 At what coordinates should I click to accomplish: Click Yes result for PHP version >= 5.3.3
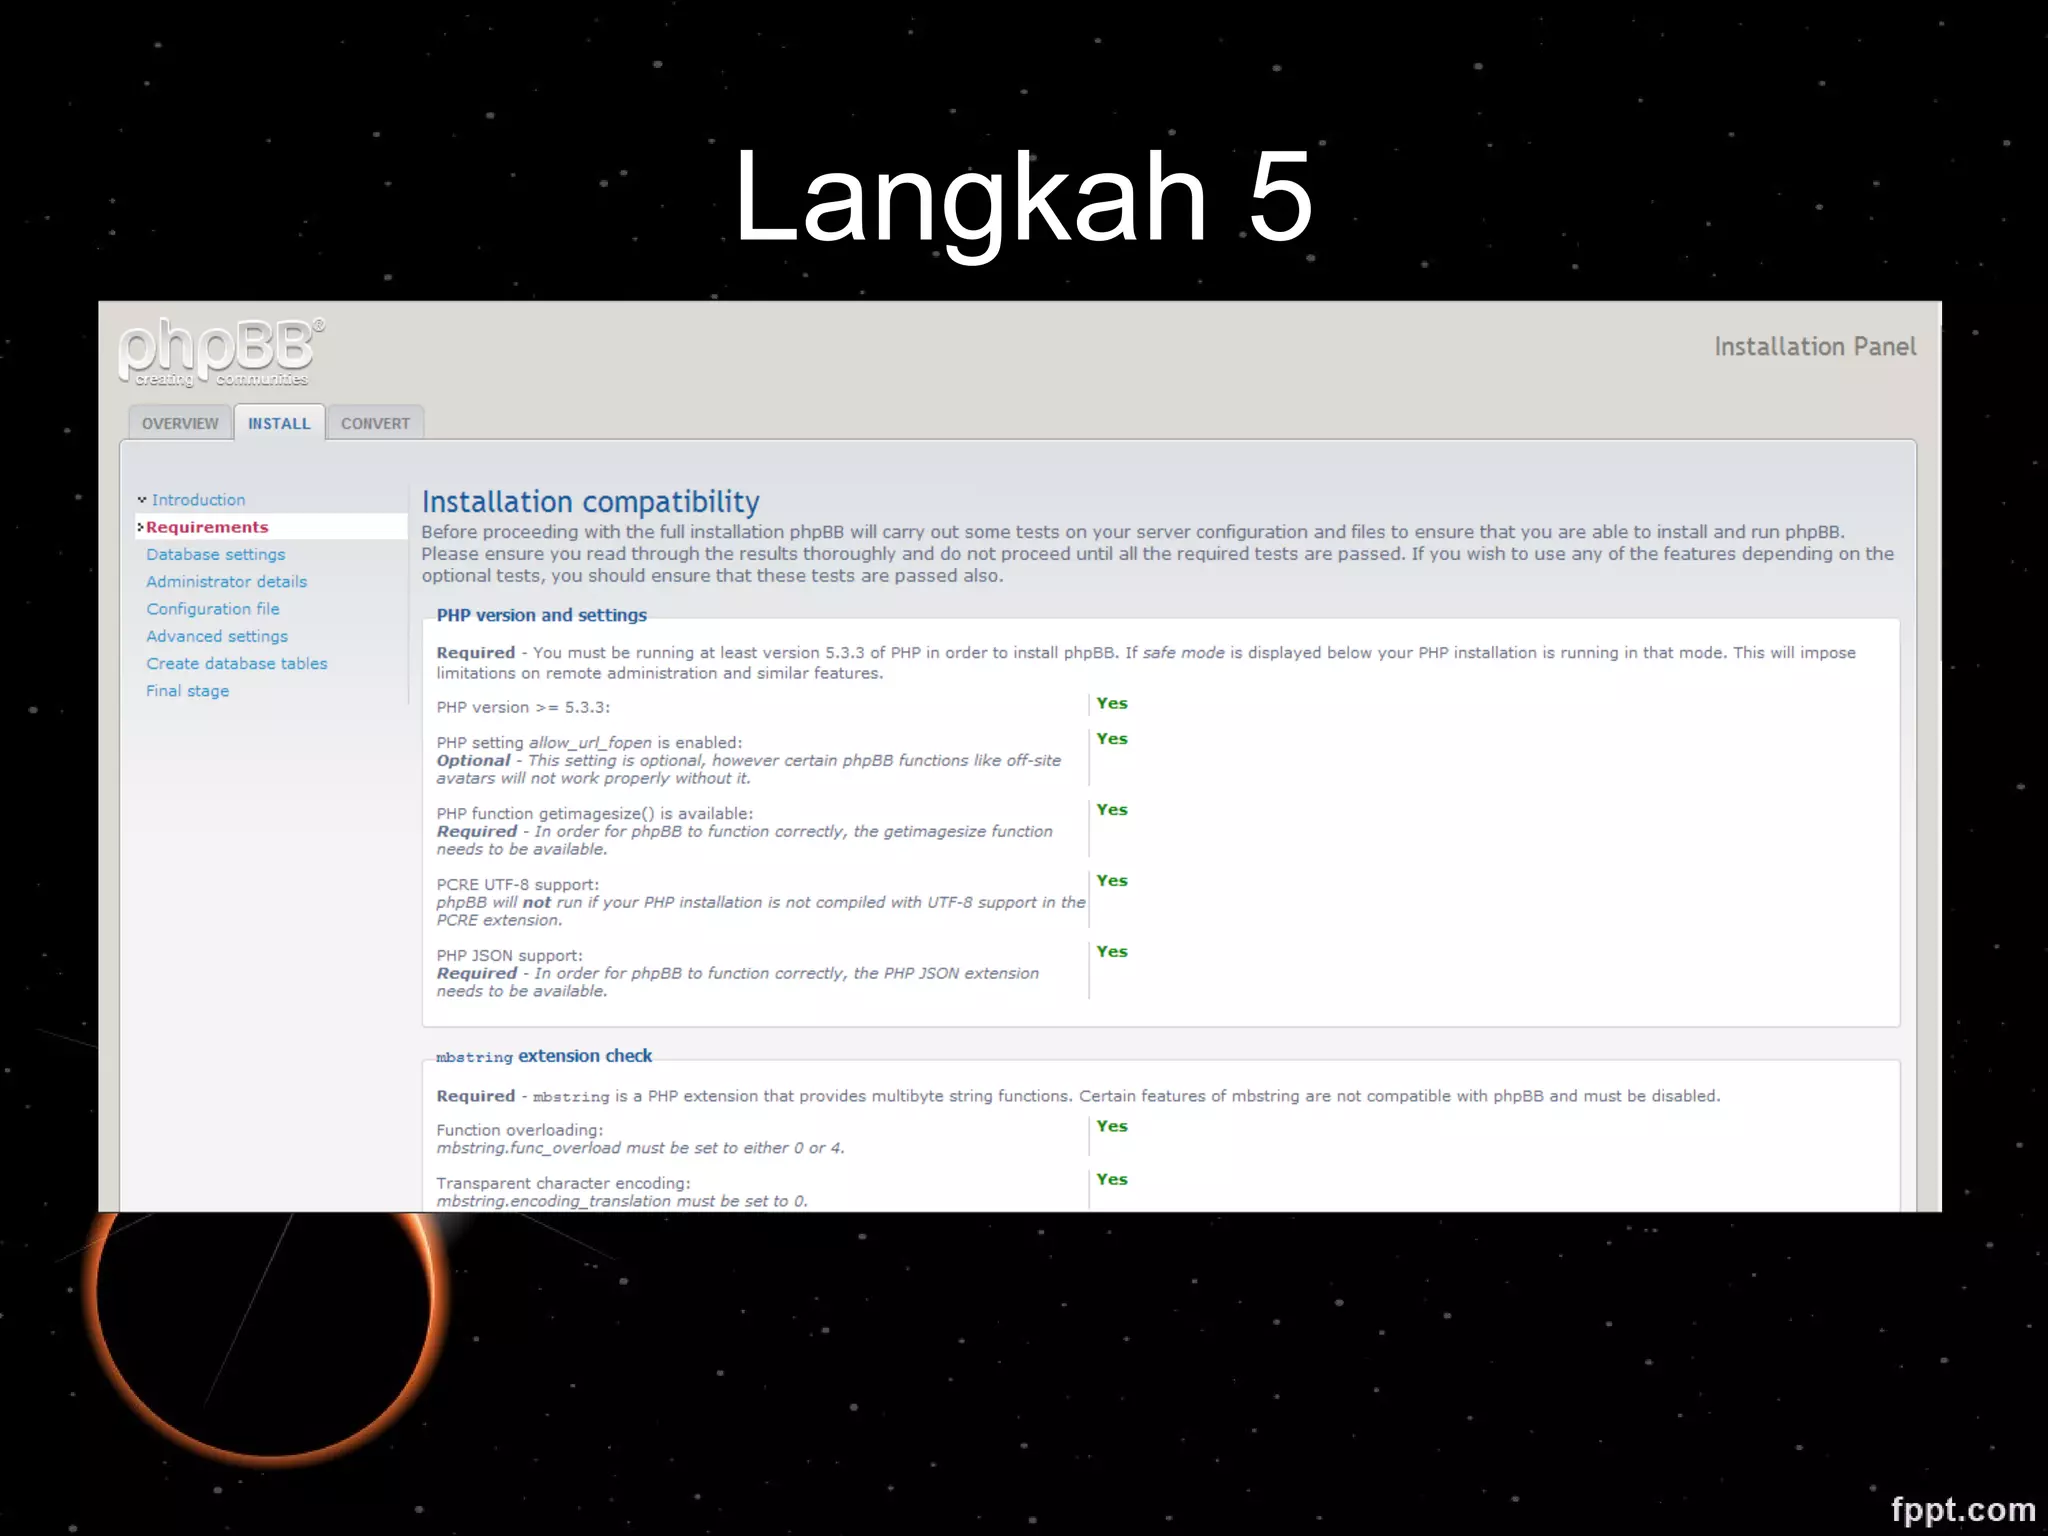pos(1112,703)
